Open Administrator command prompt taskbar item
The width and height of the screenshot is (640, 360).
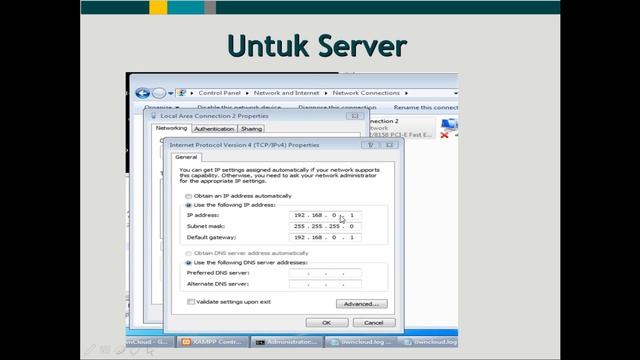(287, 342)
